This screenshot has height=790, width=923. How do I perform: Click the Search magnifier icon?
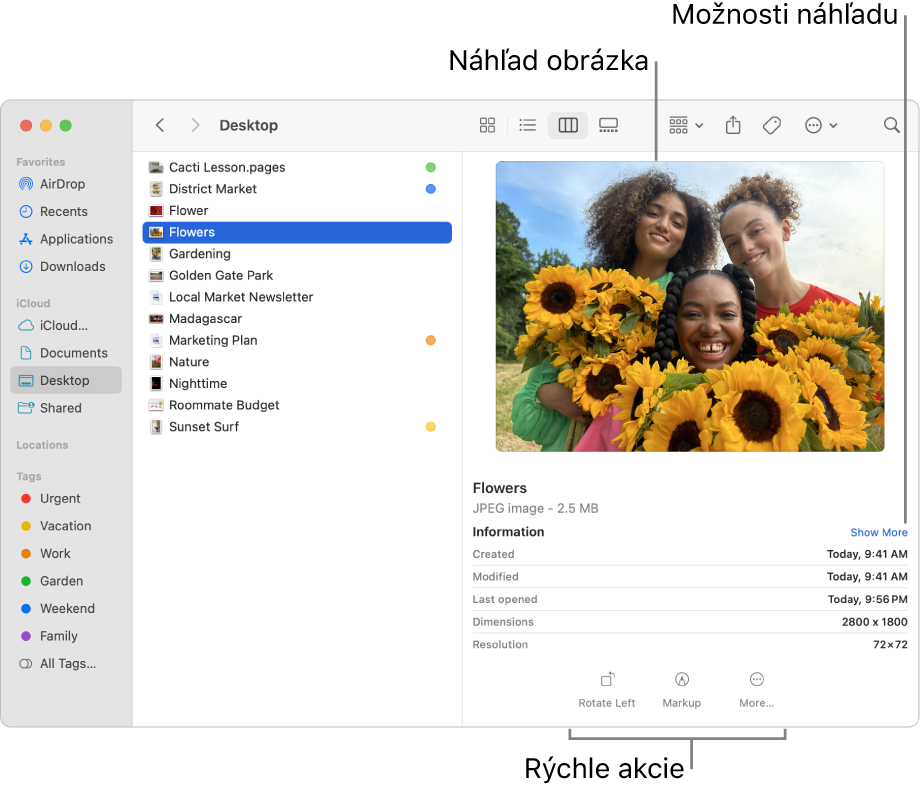pos(892,125)
